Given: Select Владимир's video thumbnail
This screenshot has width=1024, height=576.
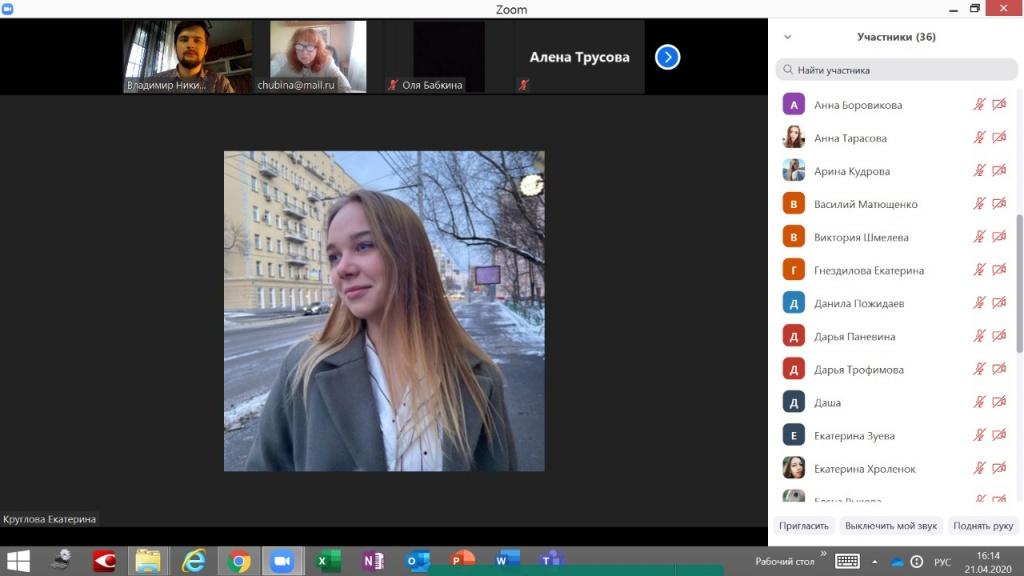Looking at the screenshot, I should pyautogui.click(x=187, y=57).
